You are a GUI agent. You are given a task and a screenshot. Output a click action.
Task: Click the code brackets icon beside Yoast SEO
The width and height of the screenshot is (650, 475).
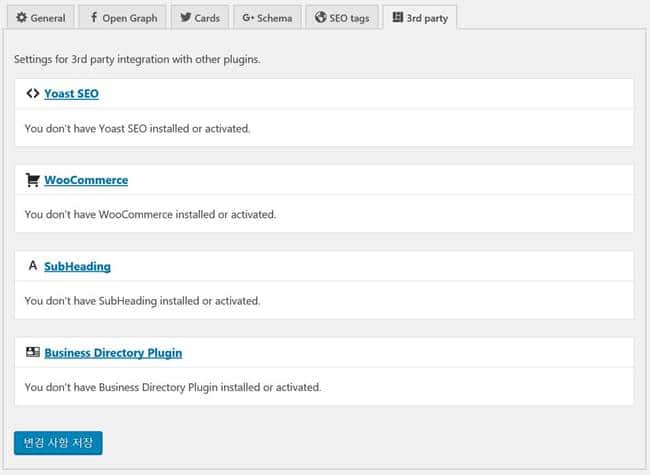click(x=32, y=94)
